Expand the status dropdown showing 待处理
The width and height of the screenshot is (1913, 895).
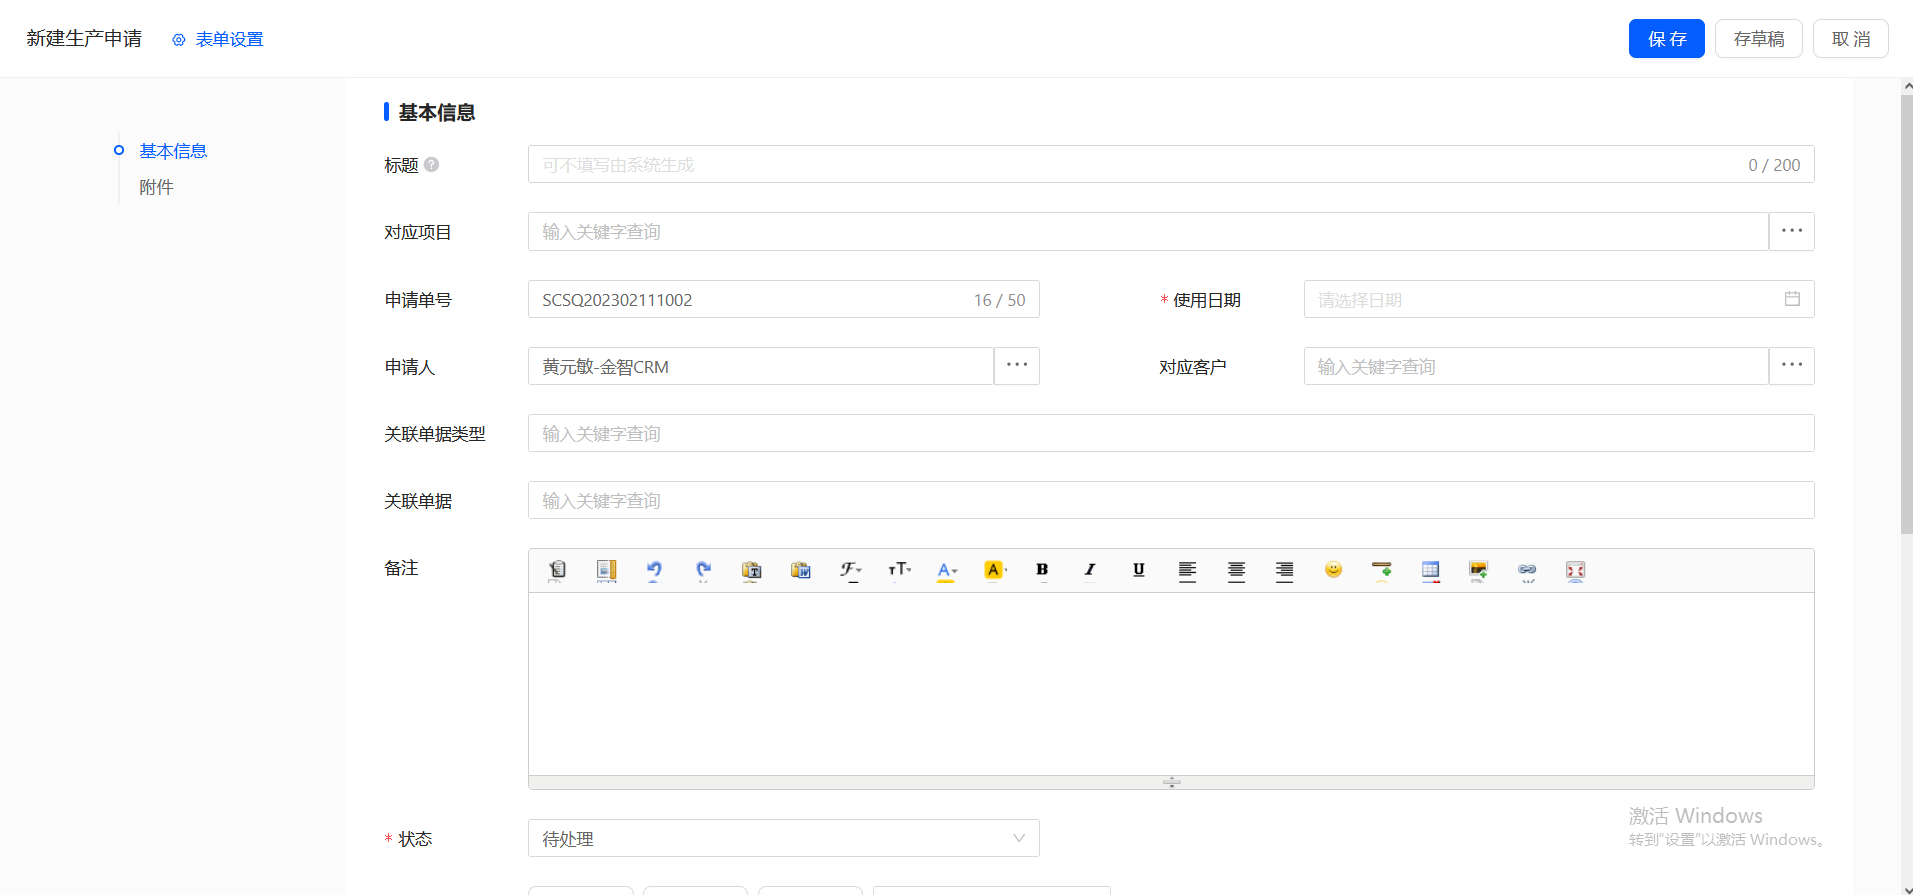(x=784, y=838)
